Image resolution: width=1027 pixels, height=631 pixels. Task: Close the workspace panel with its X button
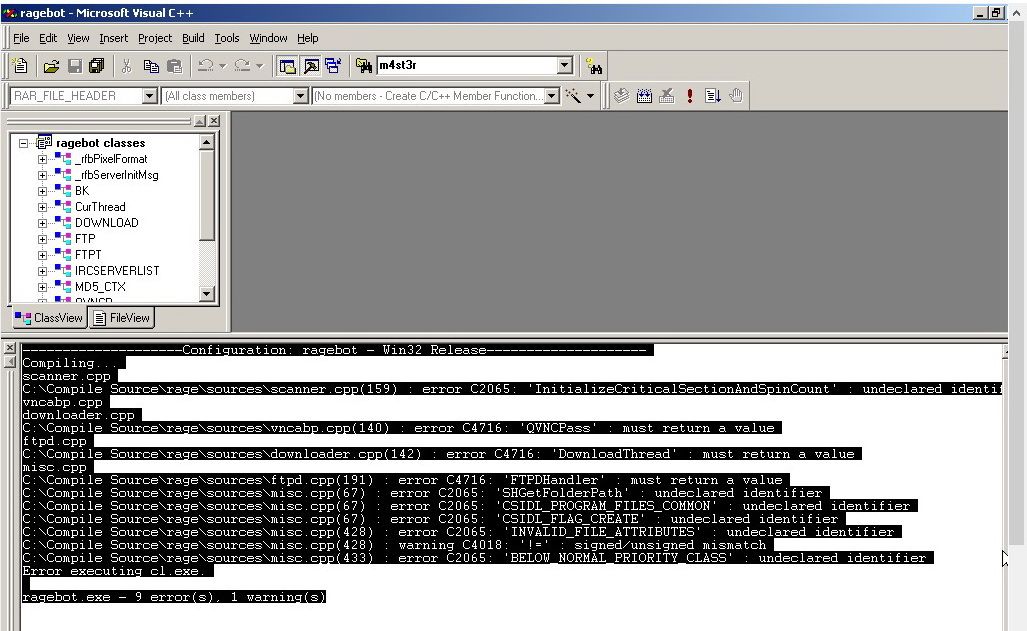[214, 121]
